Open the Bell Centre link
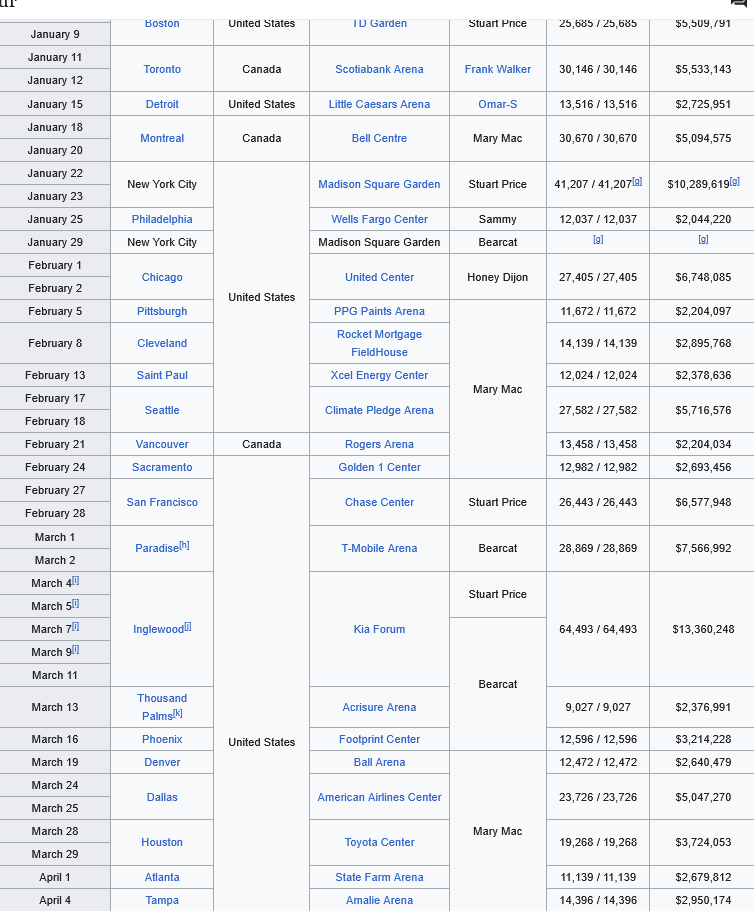The image size is (754, 912). tap(379, 138)
